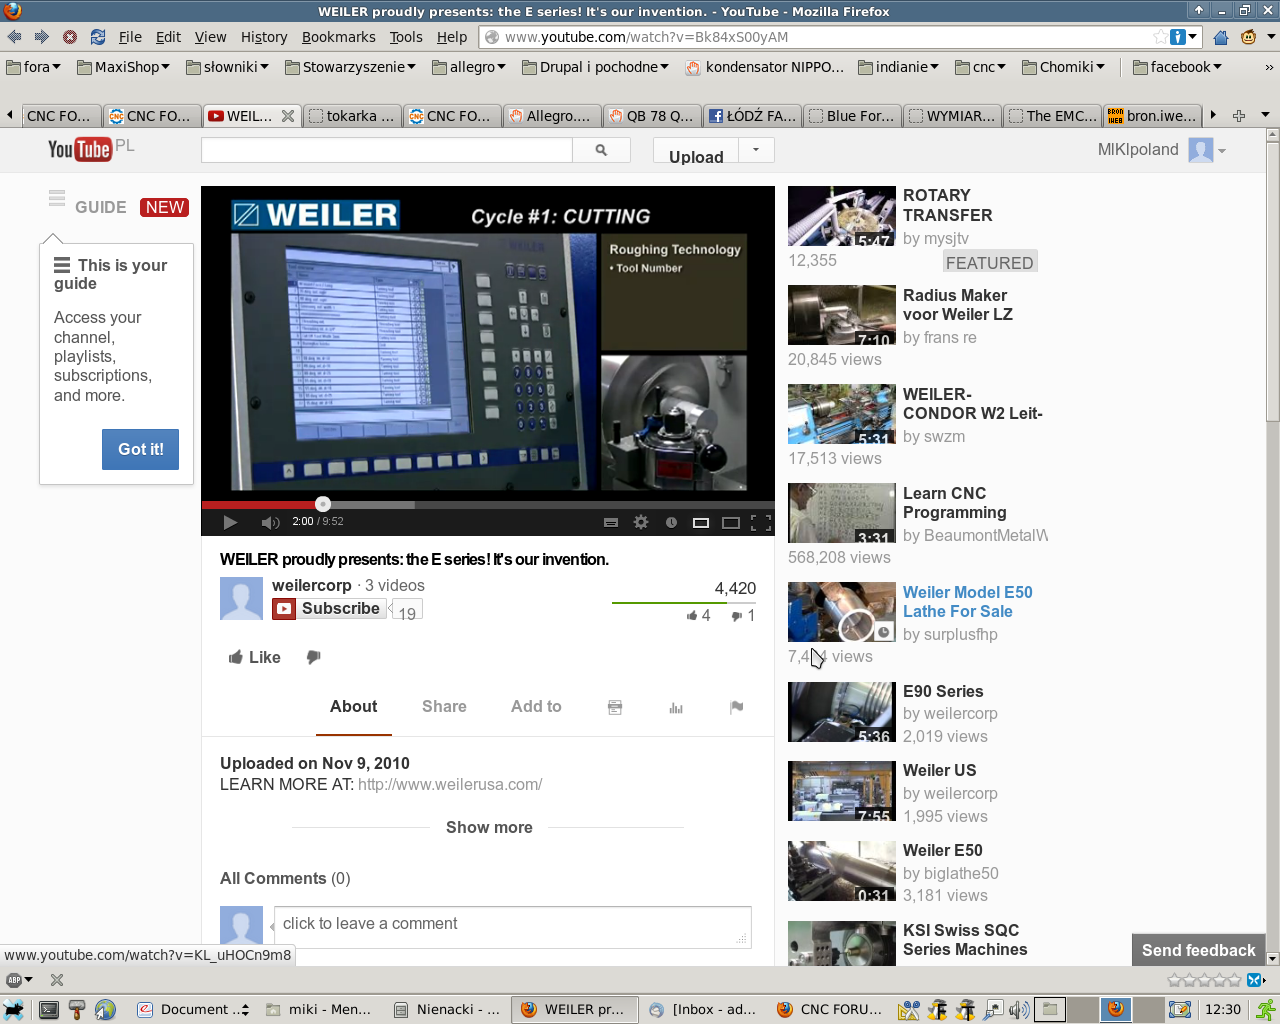This screenshot has width=1280, height=1024.
Task: Open the weilerusa.com link
Action: click(x=450, y=785)
